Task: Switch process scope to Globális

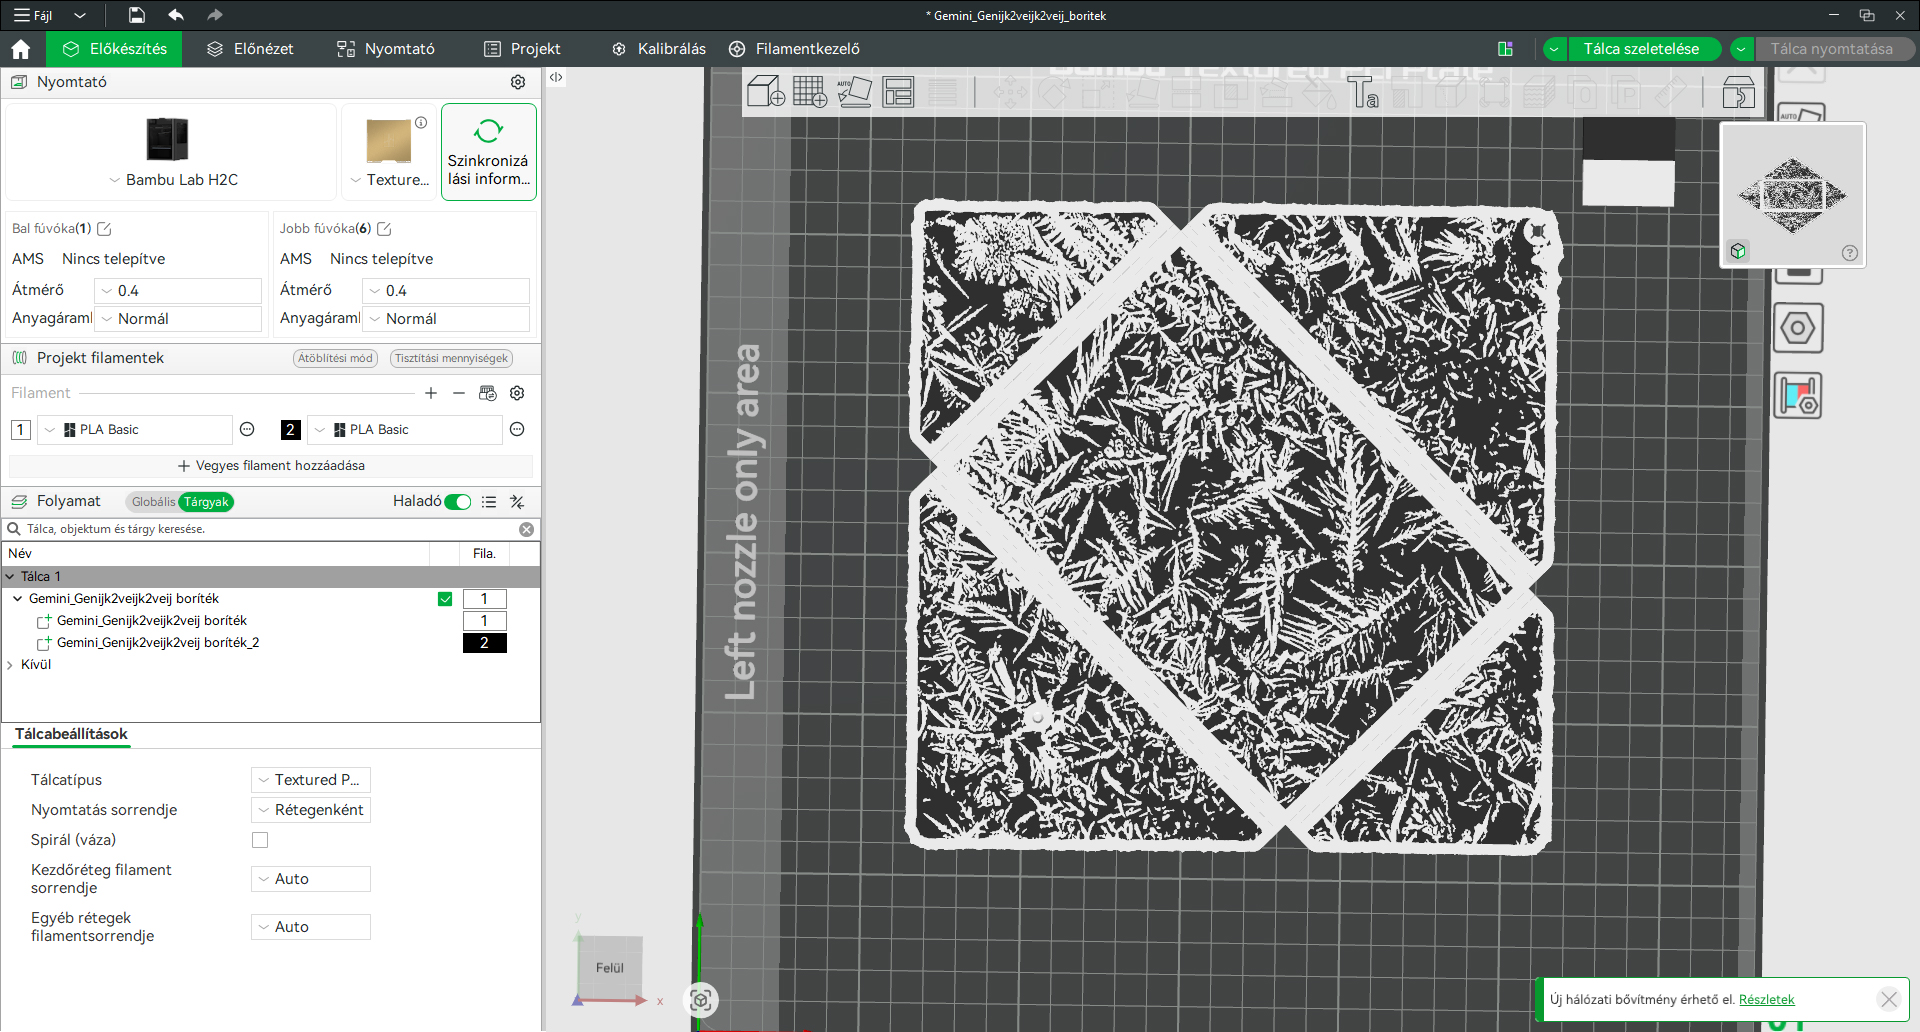Action: coord(153,502)
